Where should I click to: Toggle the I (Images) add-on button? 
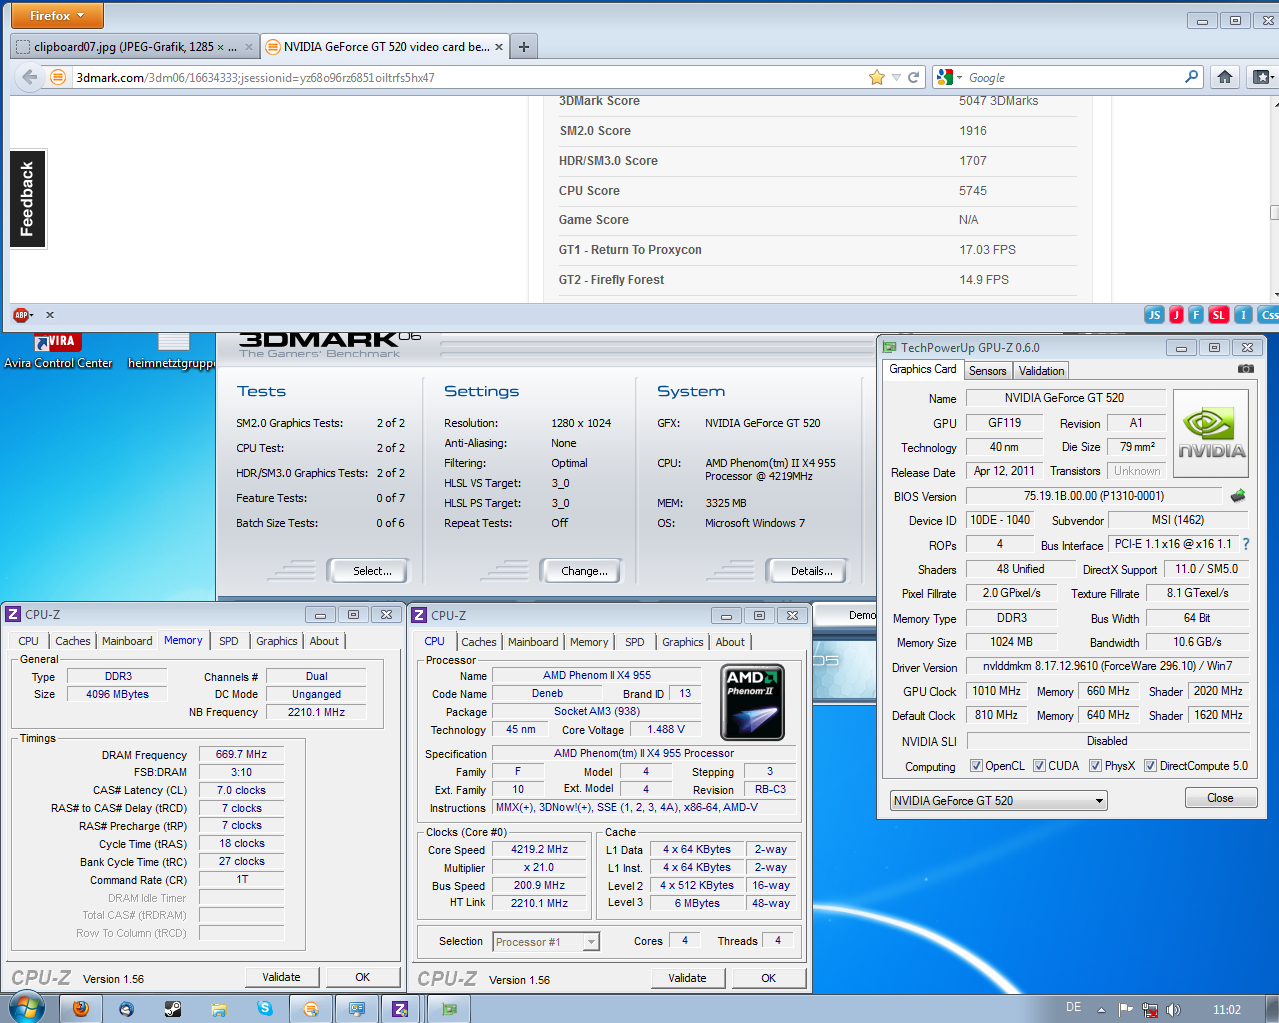click(1243, 315)
